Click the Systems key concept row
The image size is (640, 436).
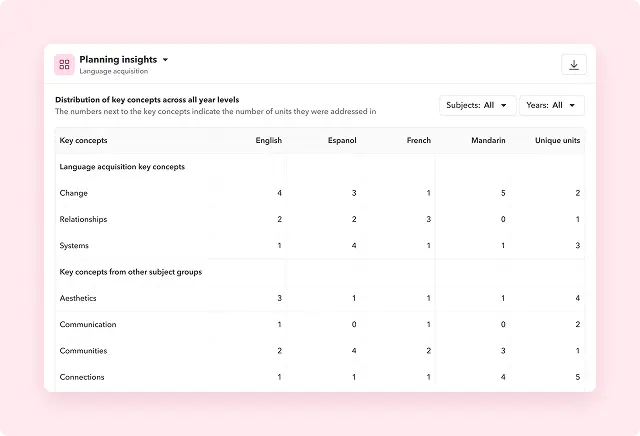[x=74, y=246]
